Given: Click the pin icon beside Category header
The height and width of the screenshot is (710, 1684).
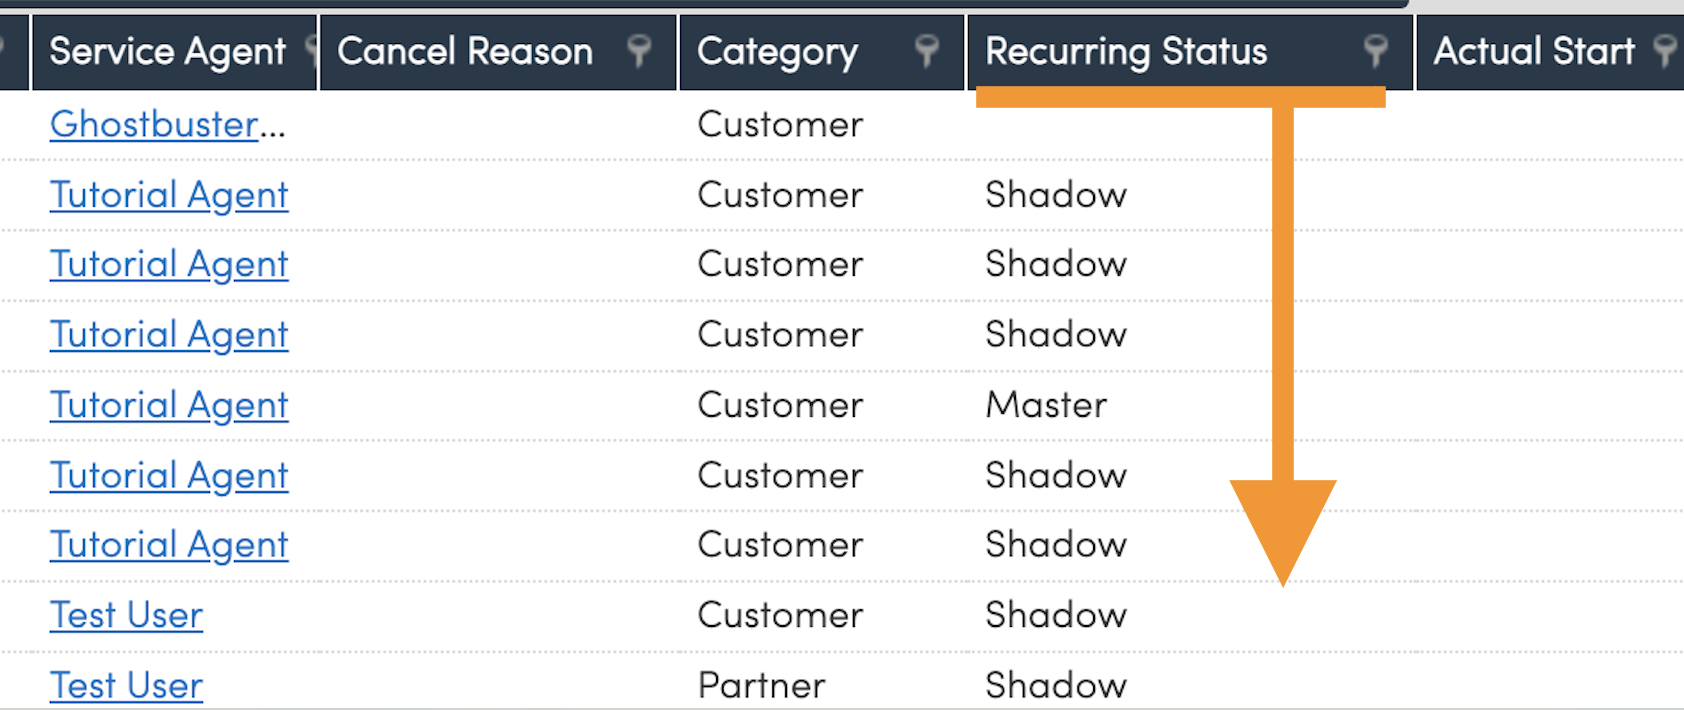Looking at the screenshot, I should point(926,50).
